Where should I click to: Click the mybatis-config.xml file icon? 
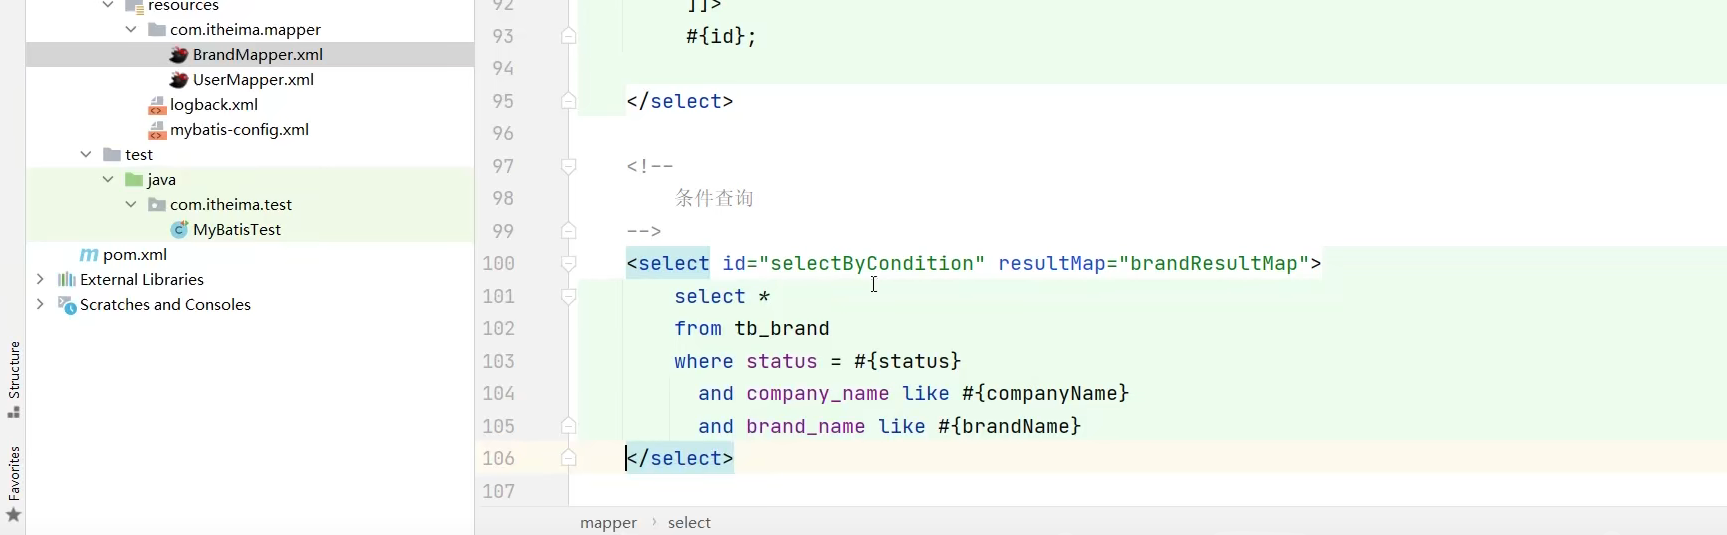(157, 130)
